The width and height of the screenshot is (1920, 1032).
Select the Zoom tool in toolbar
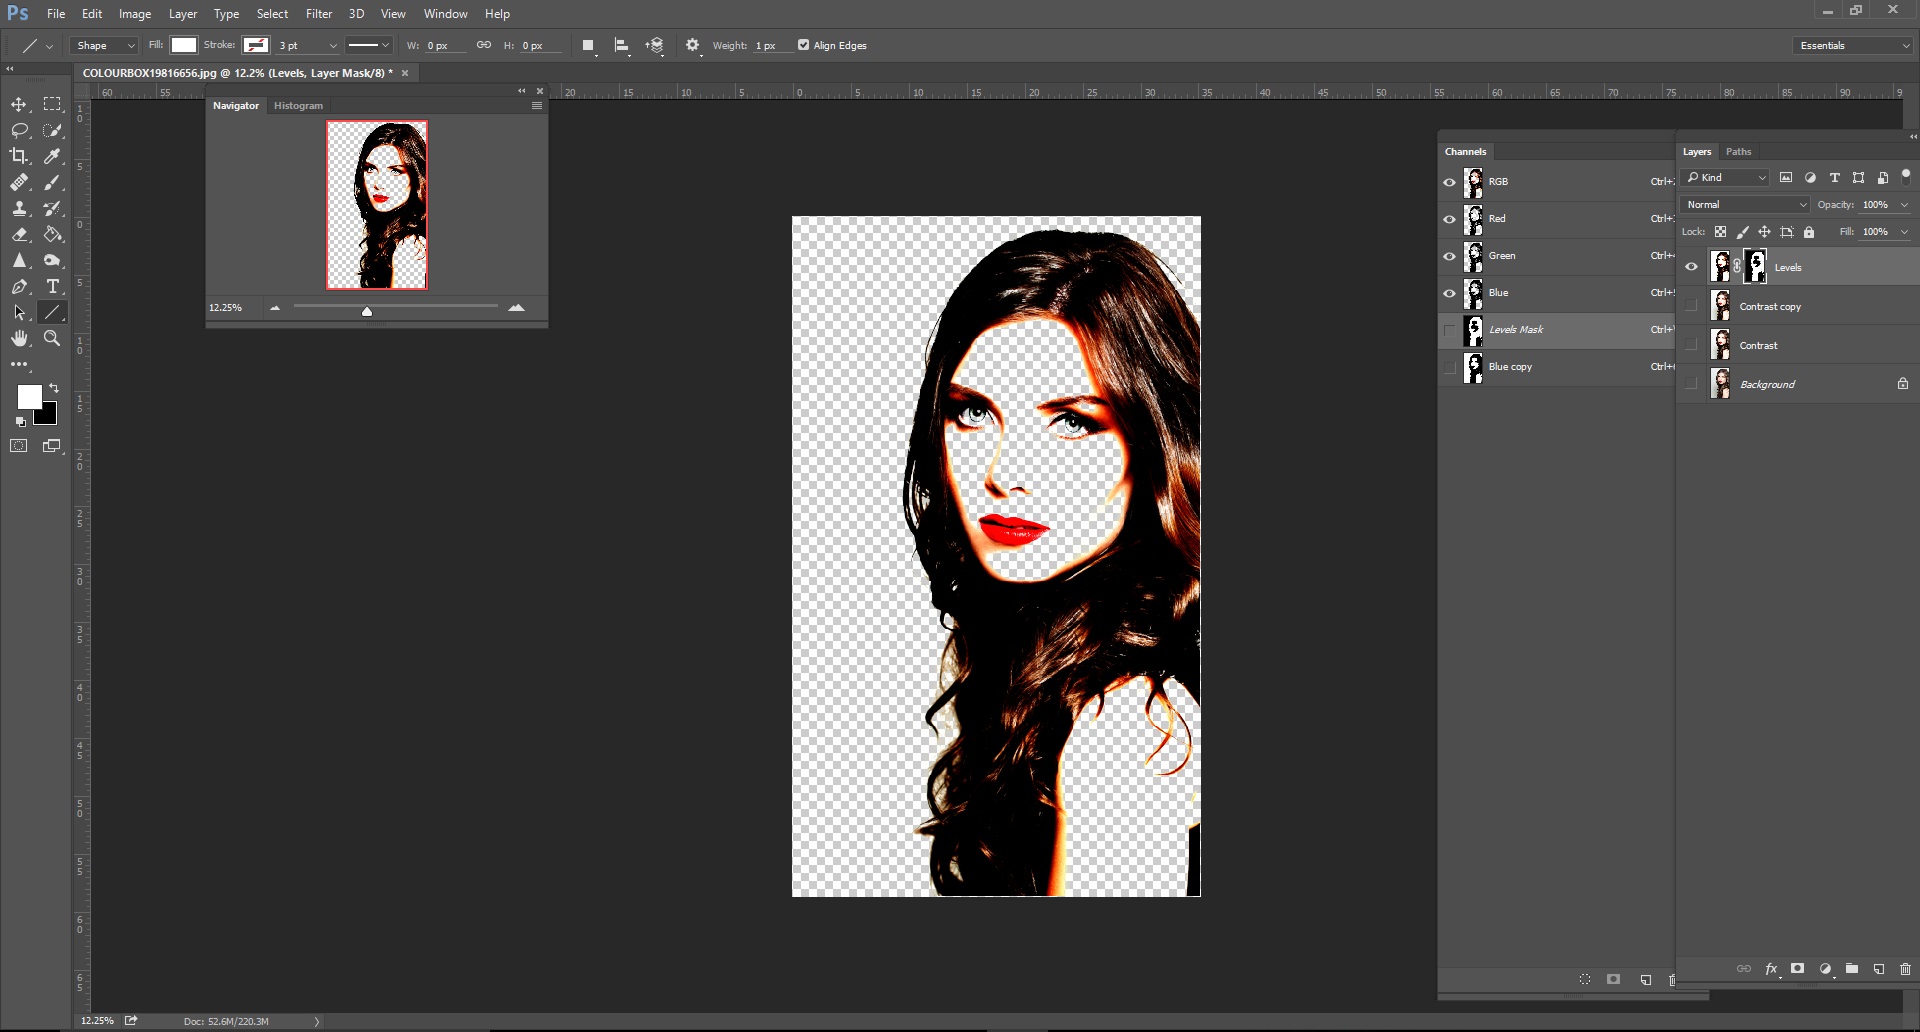(x=52, y=339)
